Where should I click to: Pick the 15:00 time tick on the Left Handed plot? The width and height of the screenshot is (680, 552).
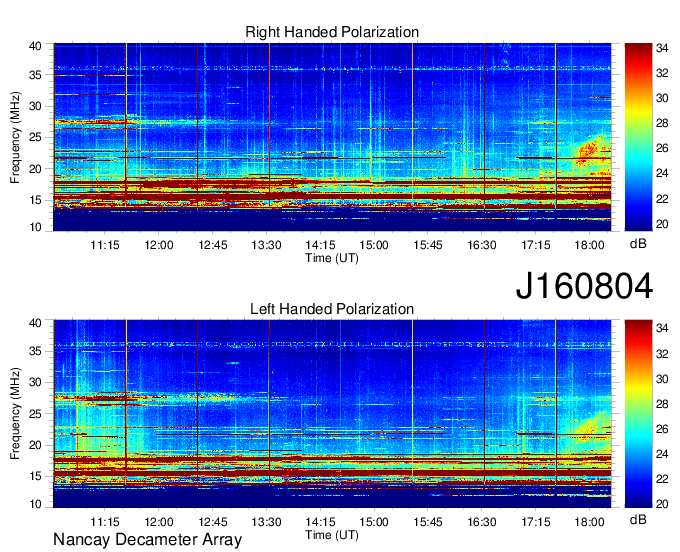pos(374,522)
